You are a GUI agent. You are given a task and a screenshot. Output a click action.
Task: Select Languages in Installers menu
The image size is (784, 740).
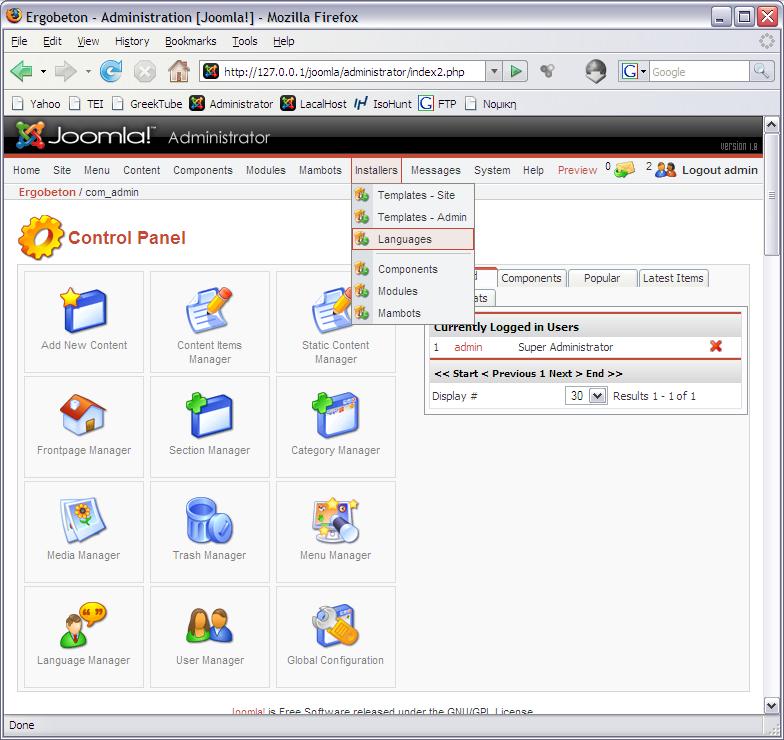coord(412,239)
